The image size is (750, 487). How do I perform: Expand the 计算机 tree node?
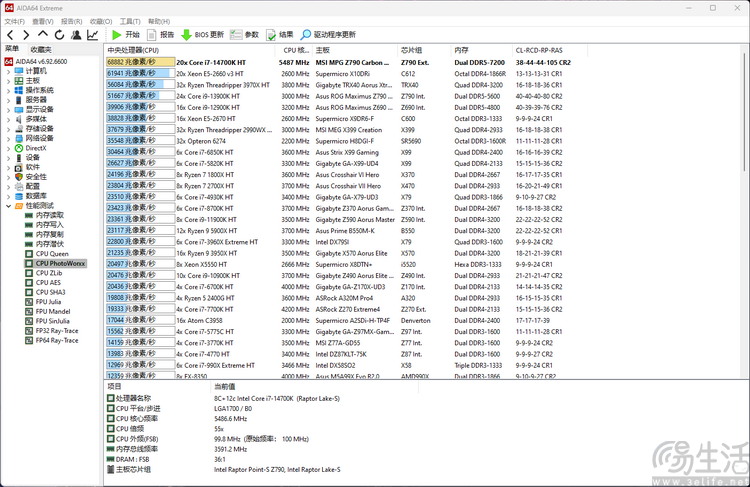[8, 71]
